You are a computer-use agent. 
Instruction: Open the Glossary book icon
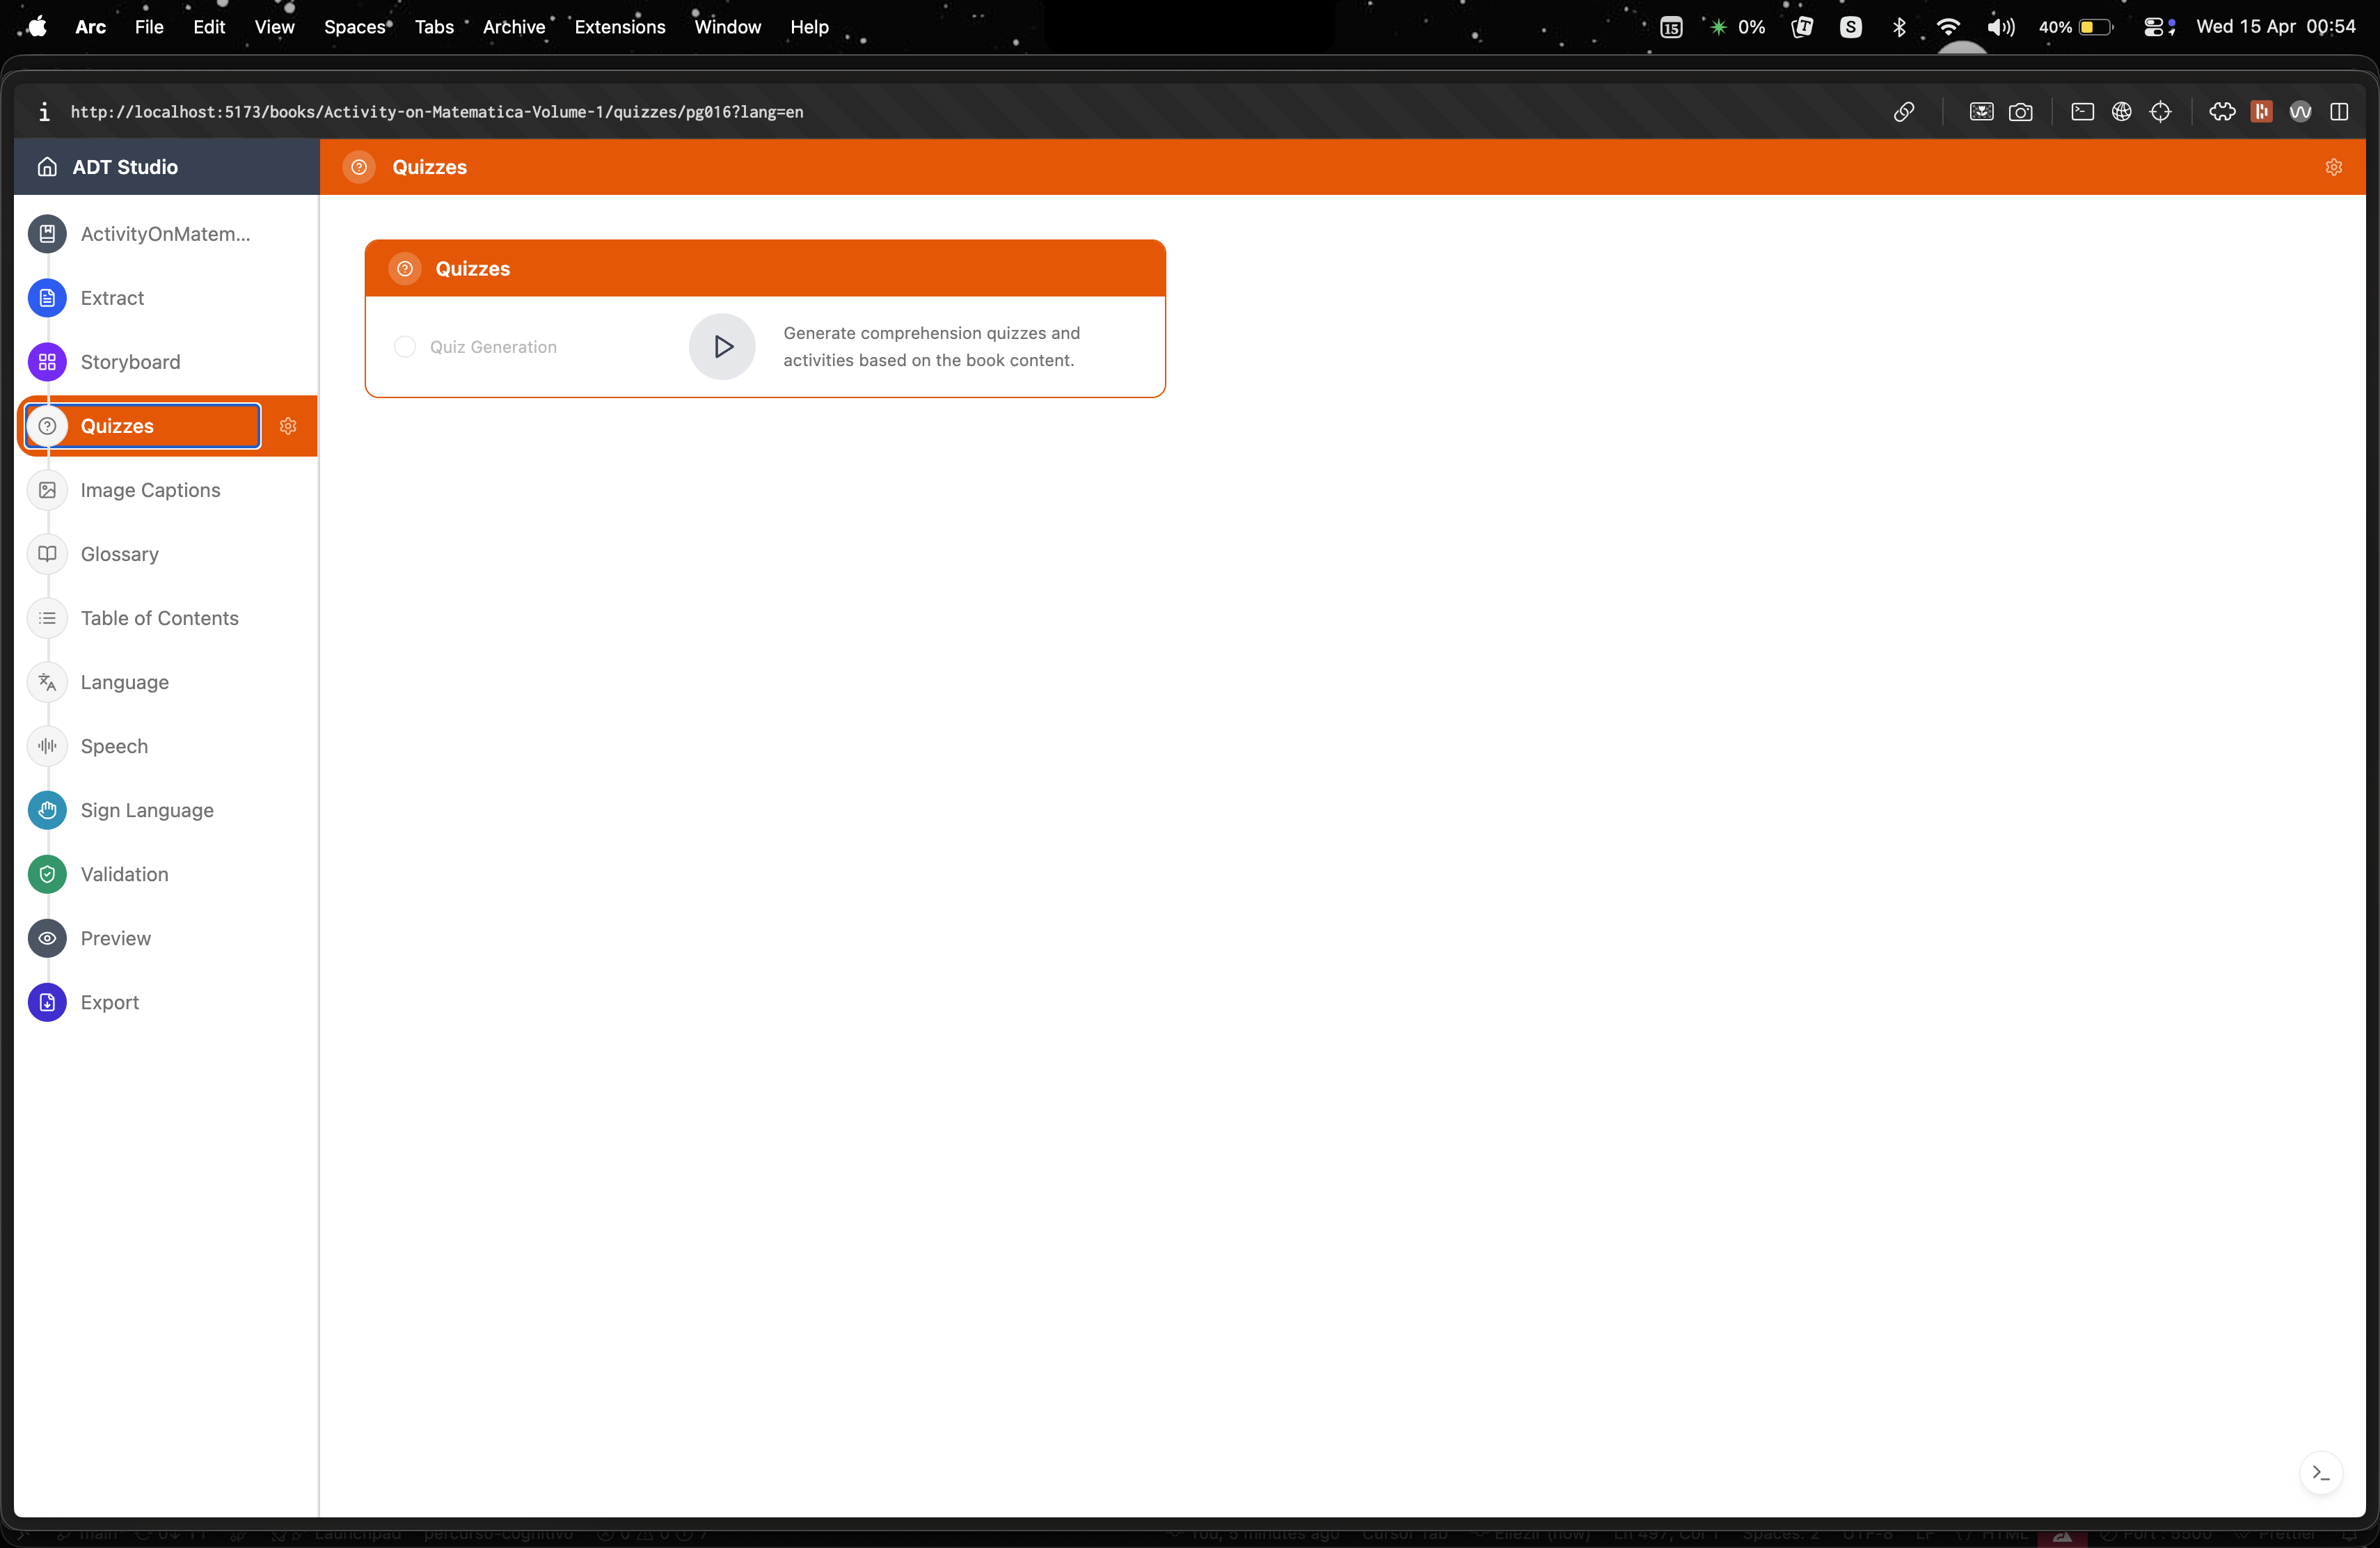pos(47,554)
